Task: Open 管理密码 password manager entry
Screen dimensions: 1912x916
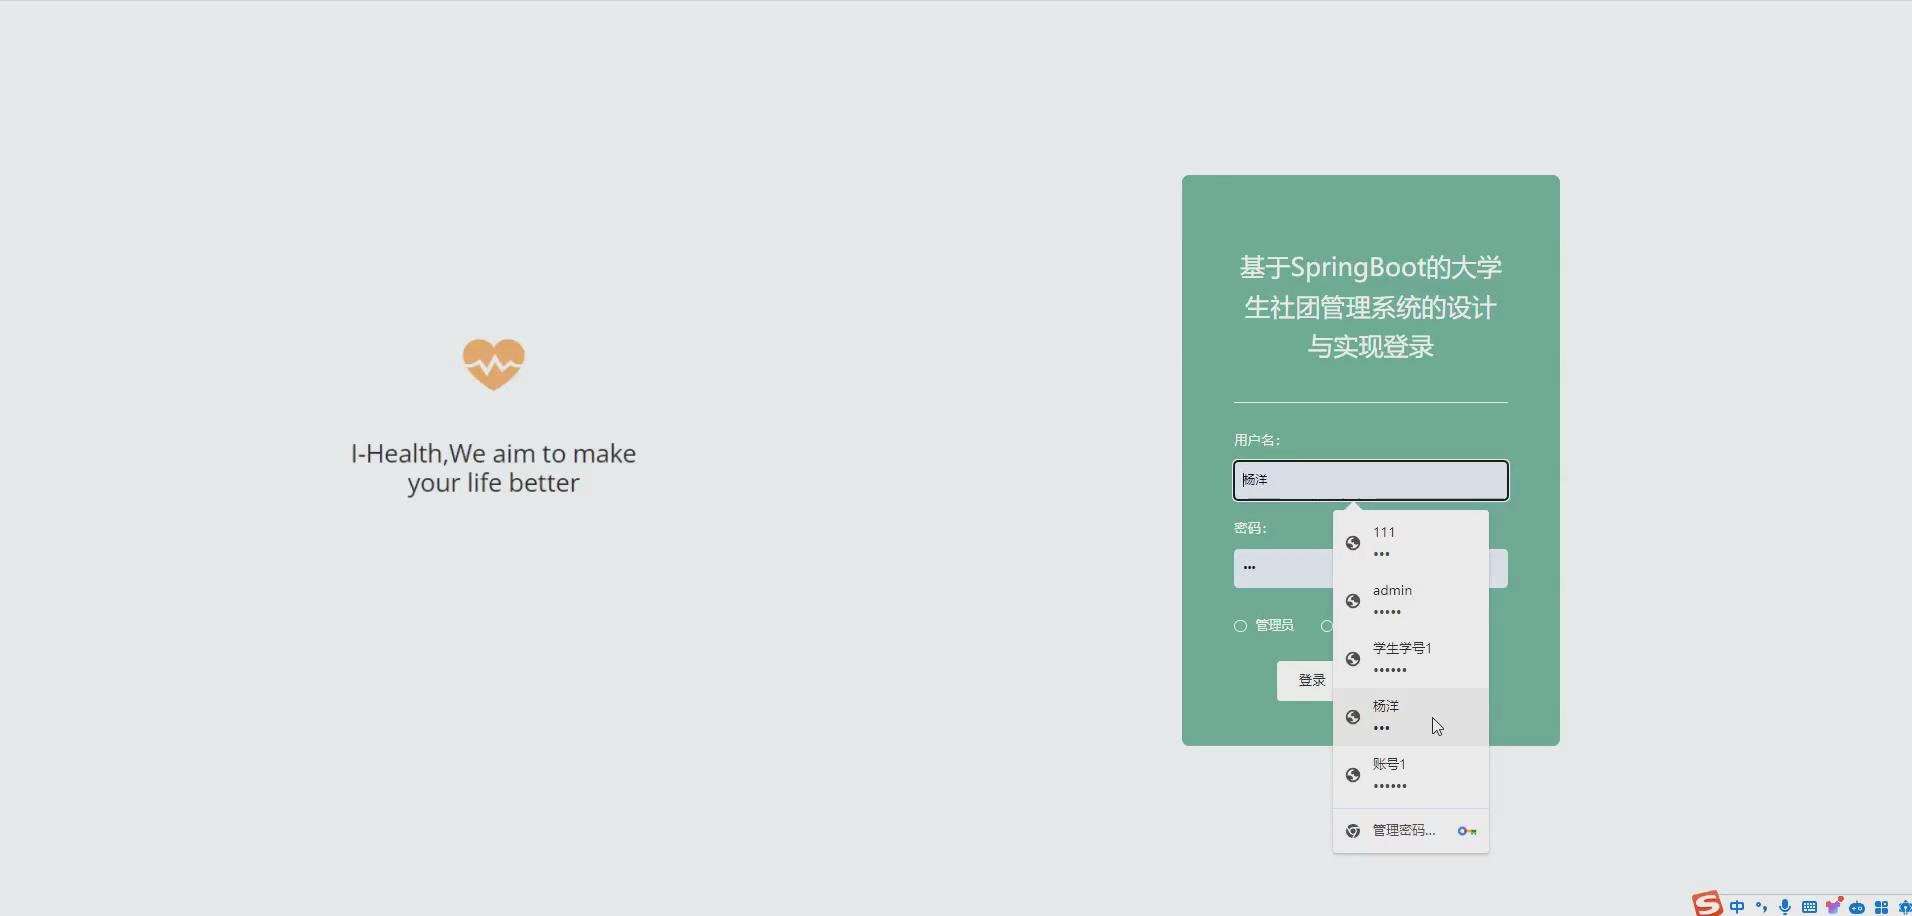Action: (1403, 830)
